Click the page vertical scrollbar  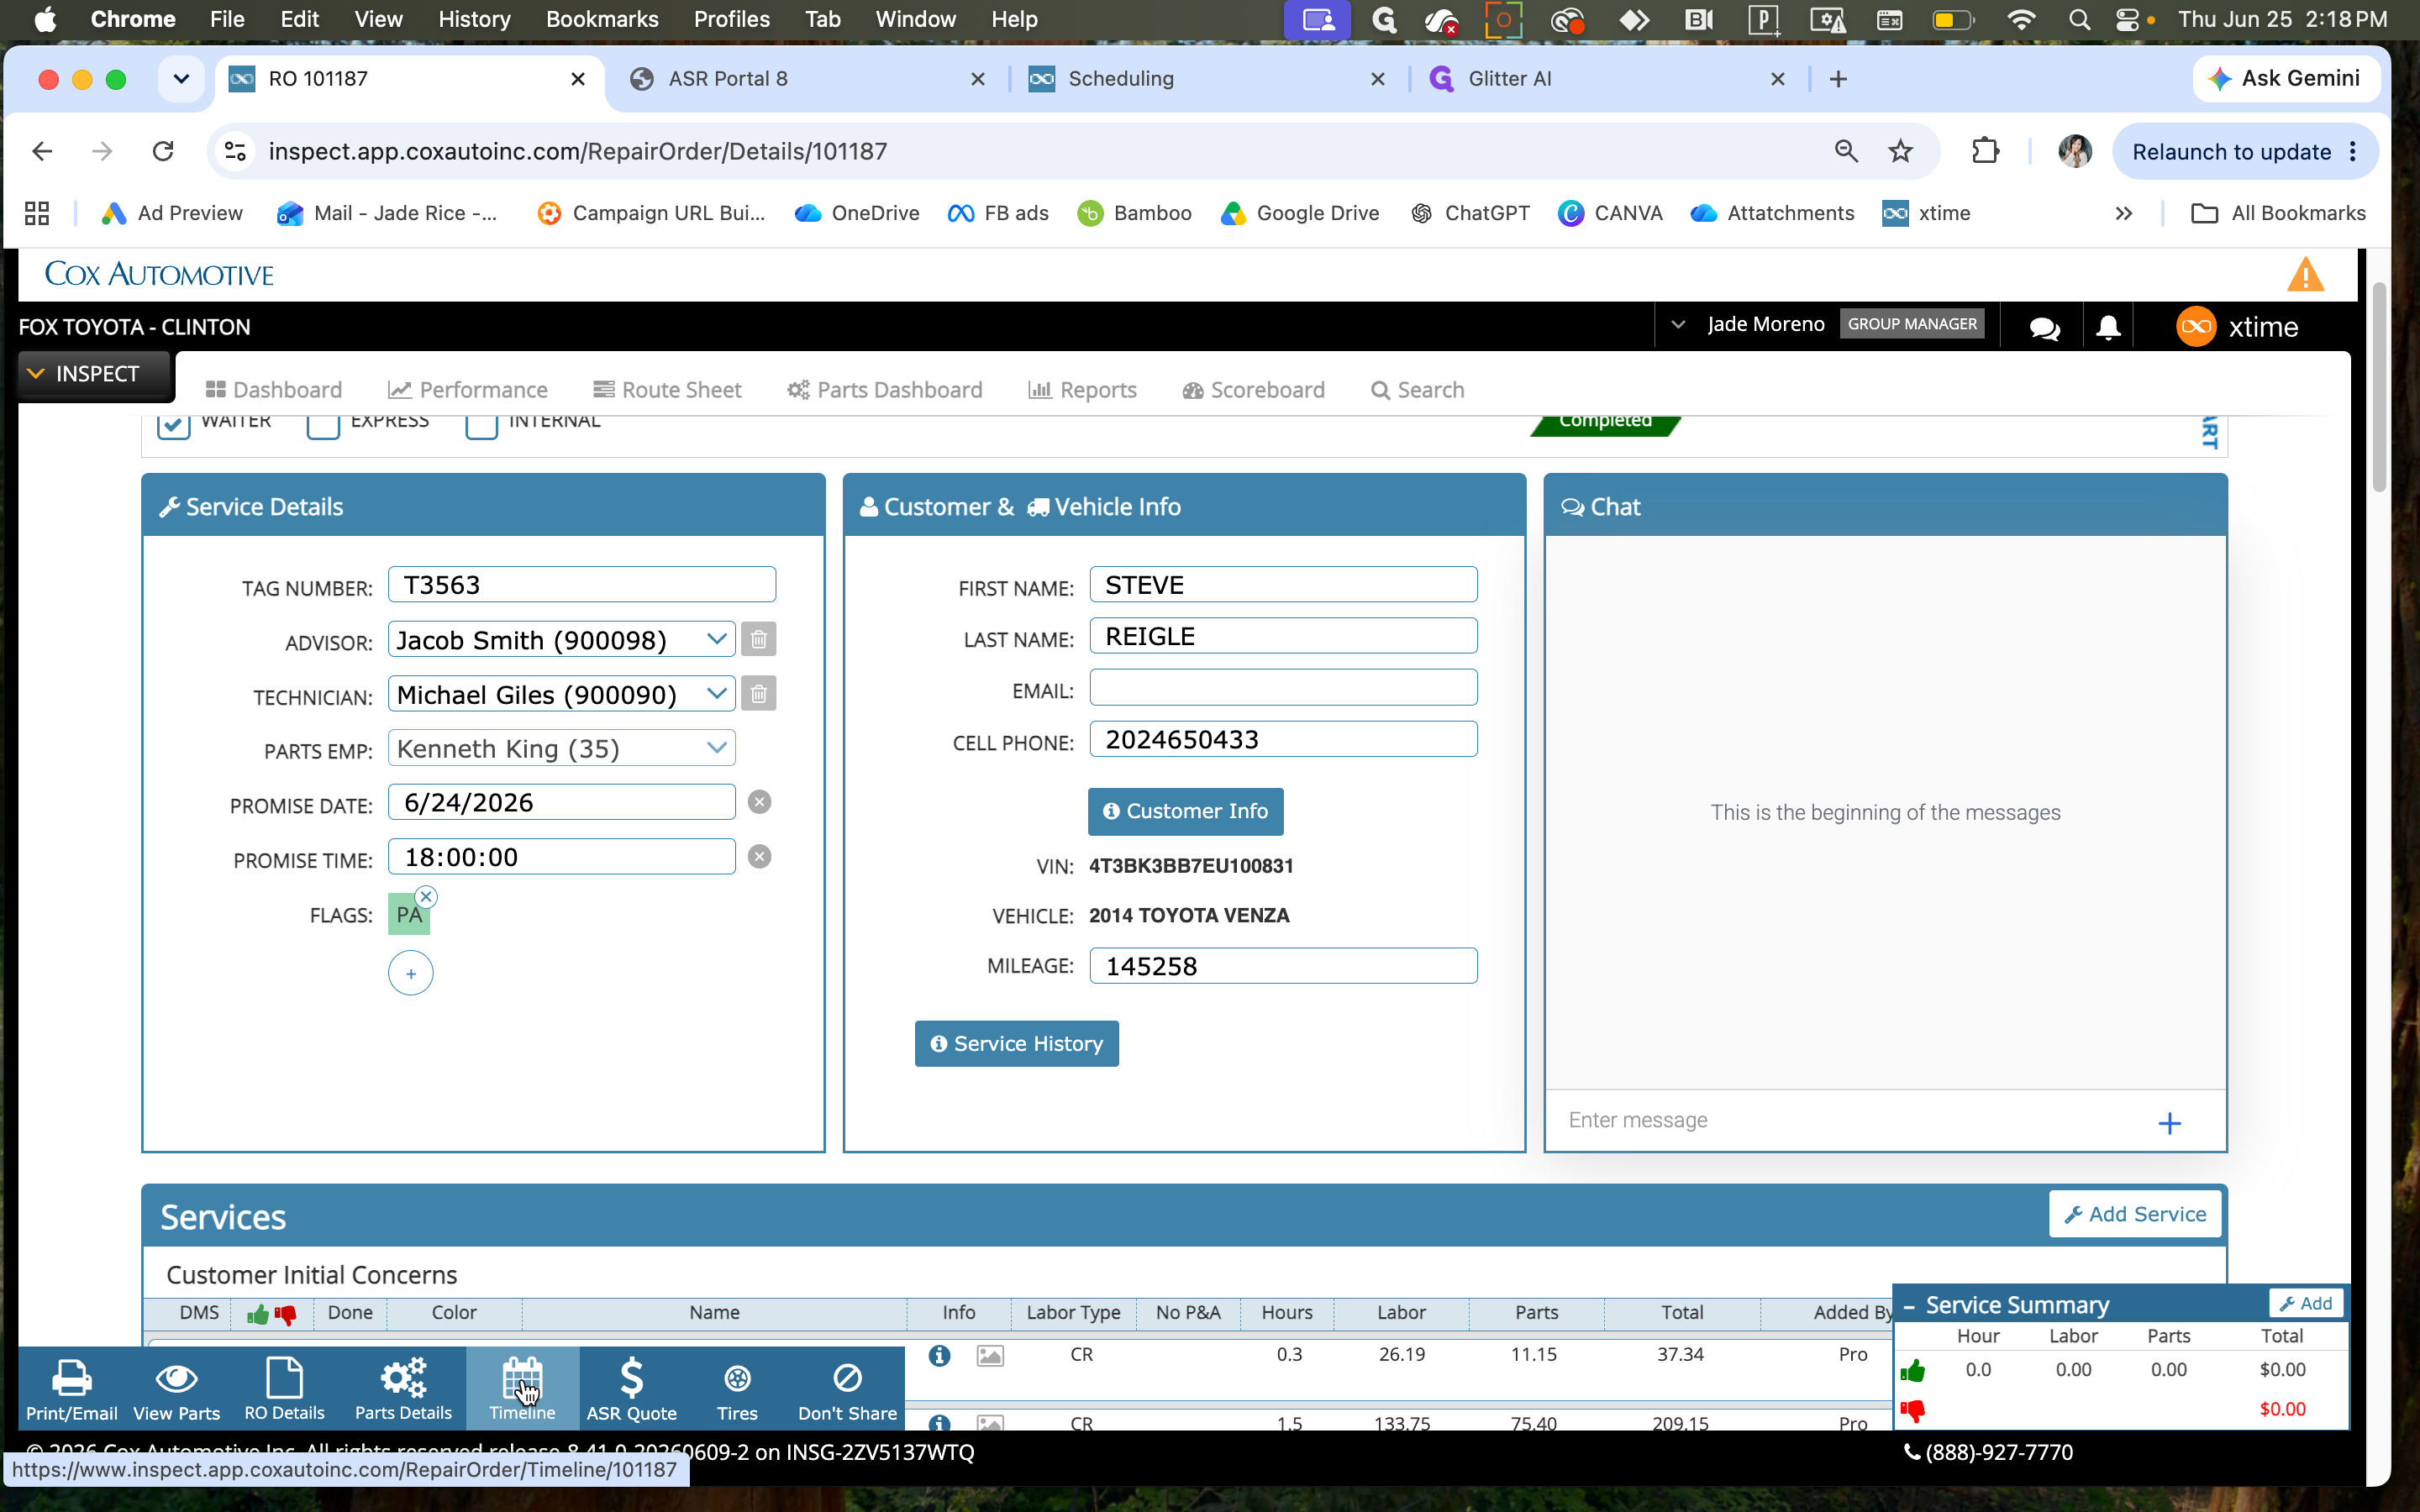(x=2380, y=388)
